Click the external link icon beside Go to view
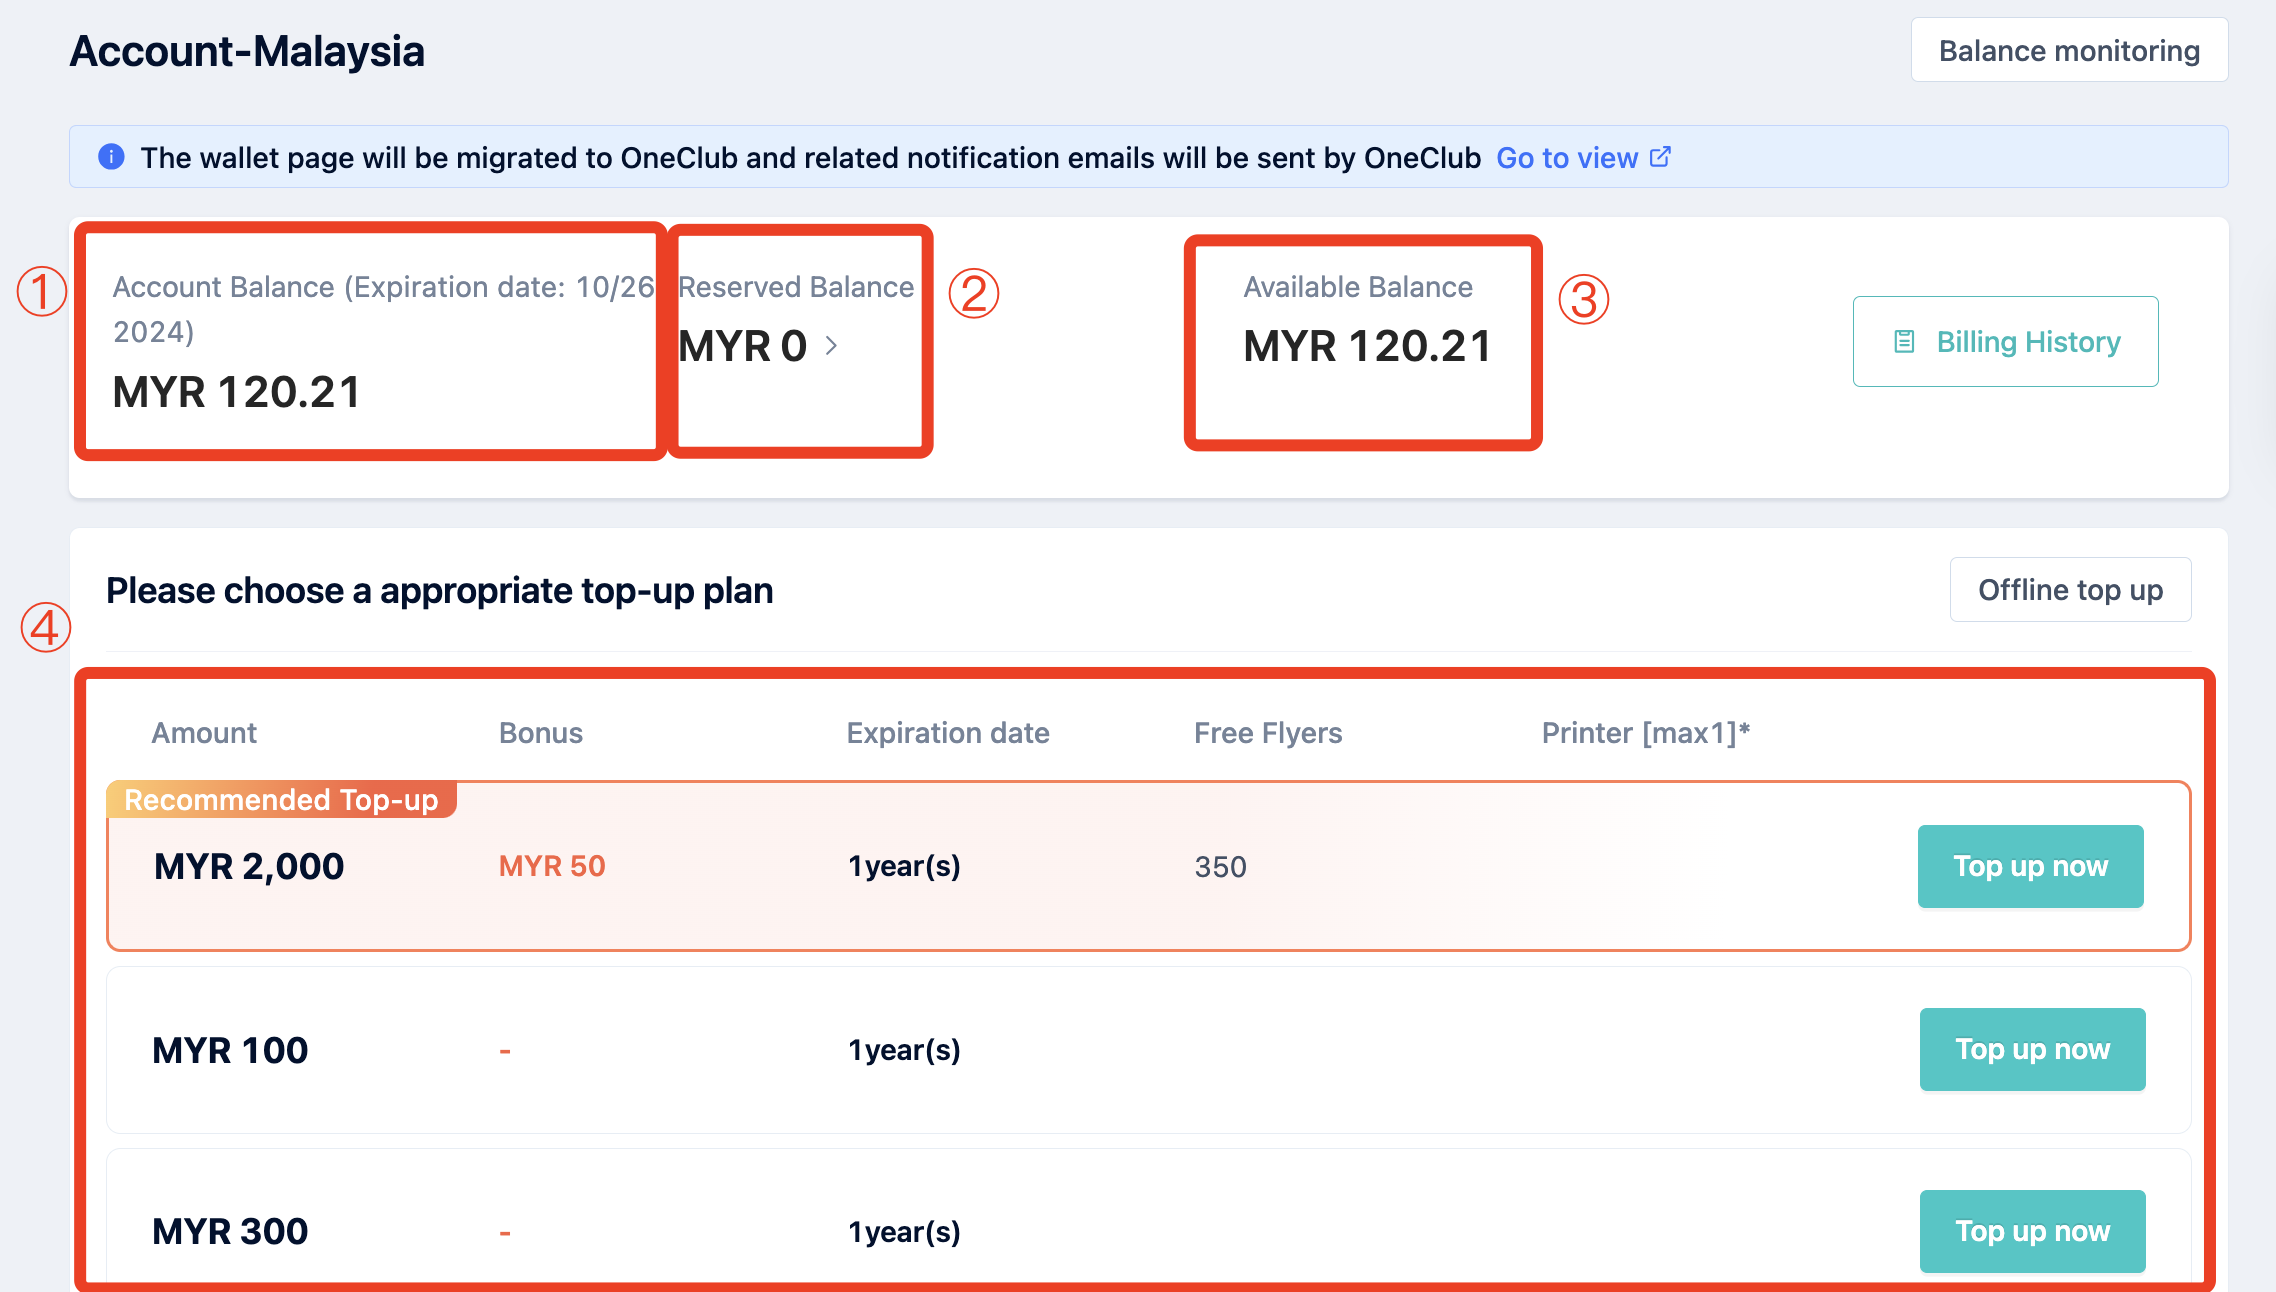 (1660, 157)
